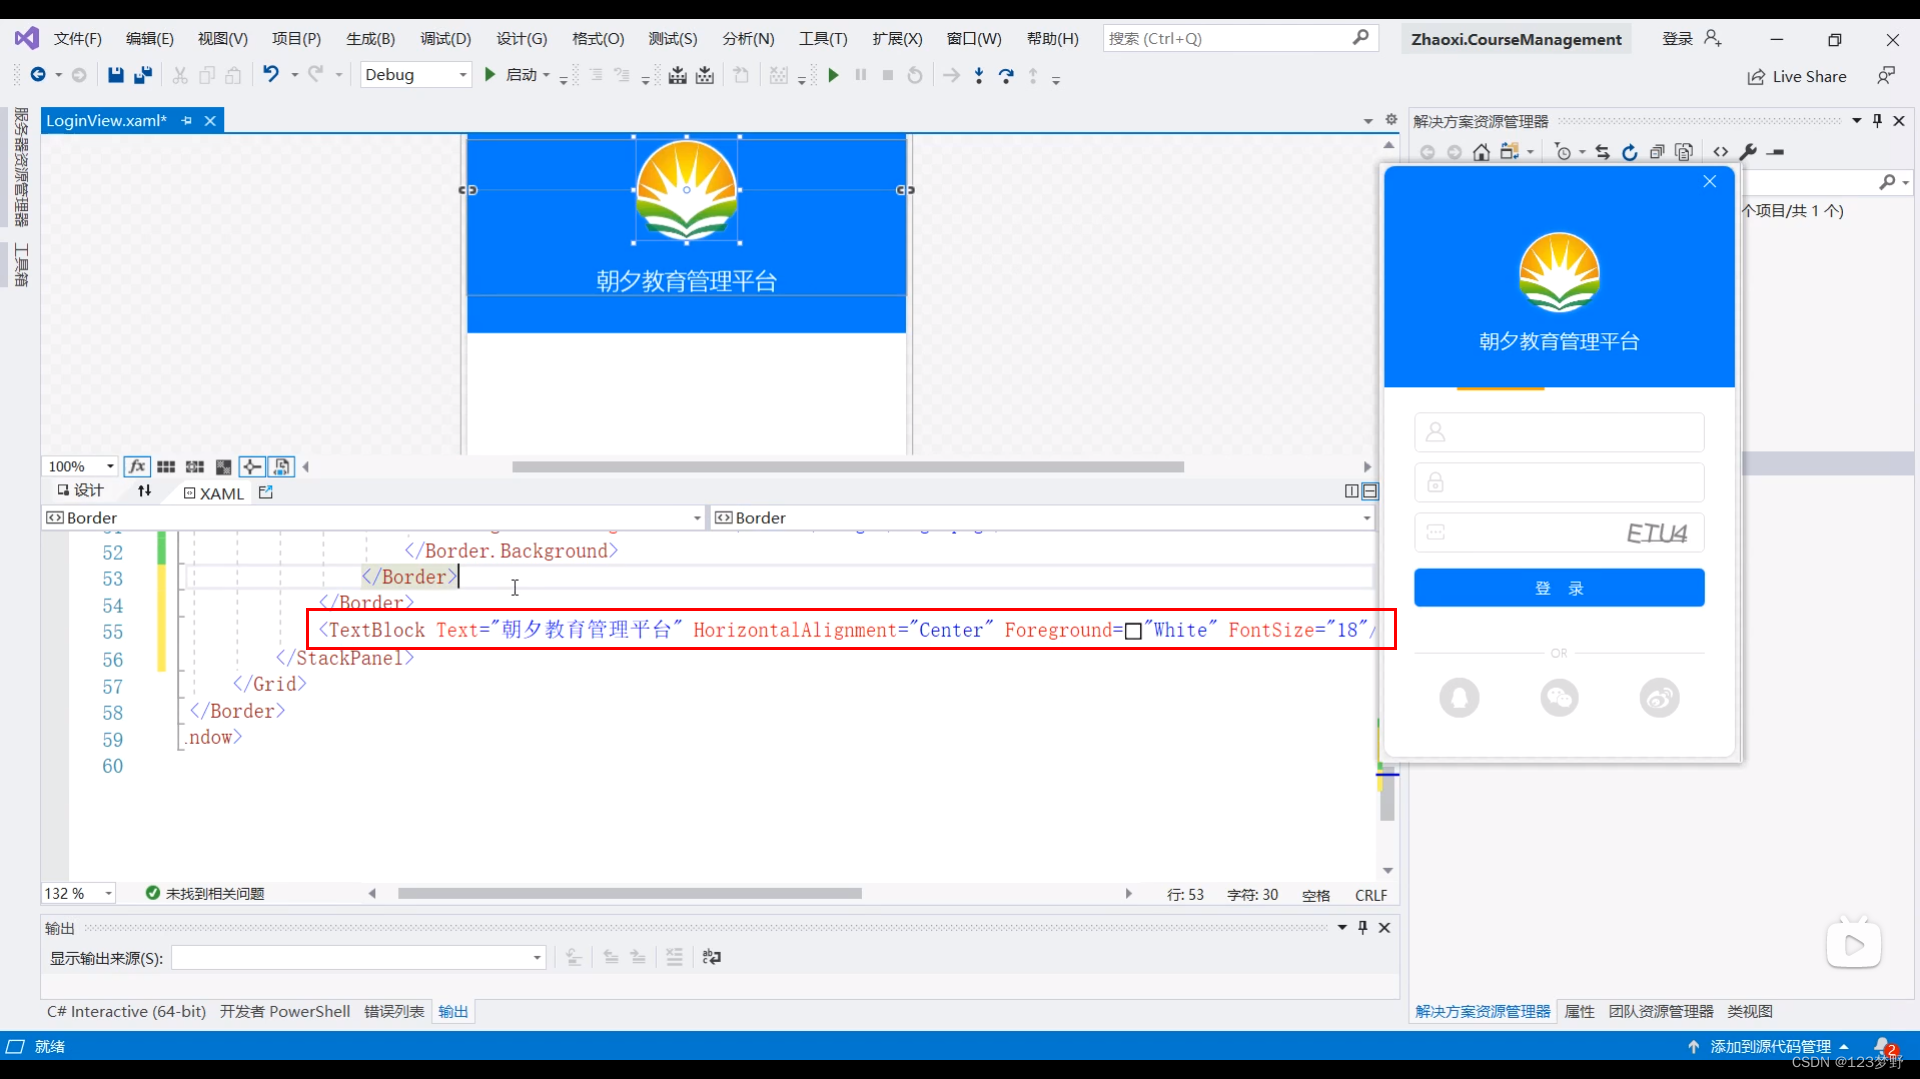Click 添加到源代码管理 in status bar

point(1769,1047)
